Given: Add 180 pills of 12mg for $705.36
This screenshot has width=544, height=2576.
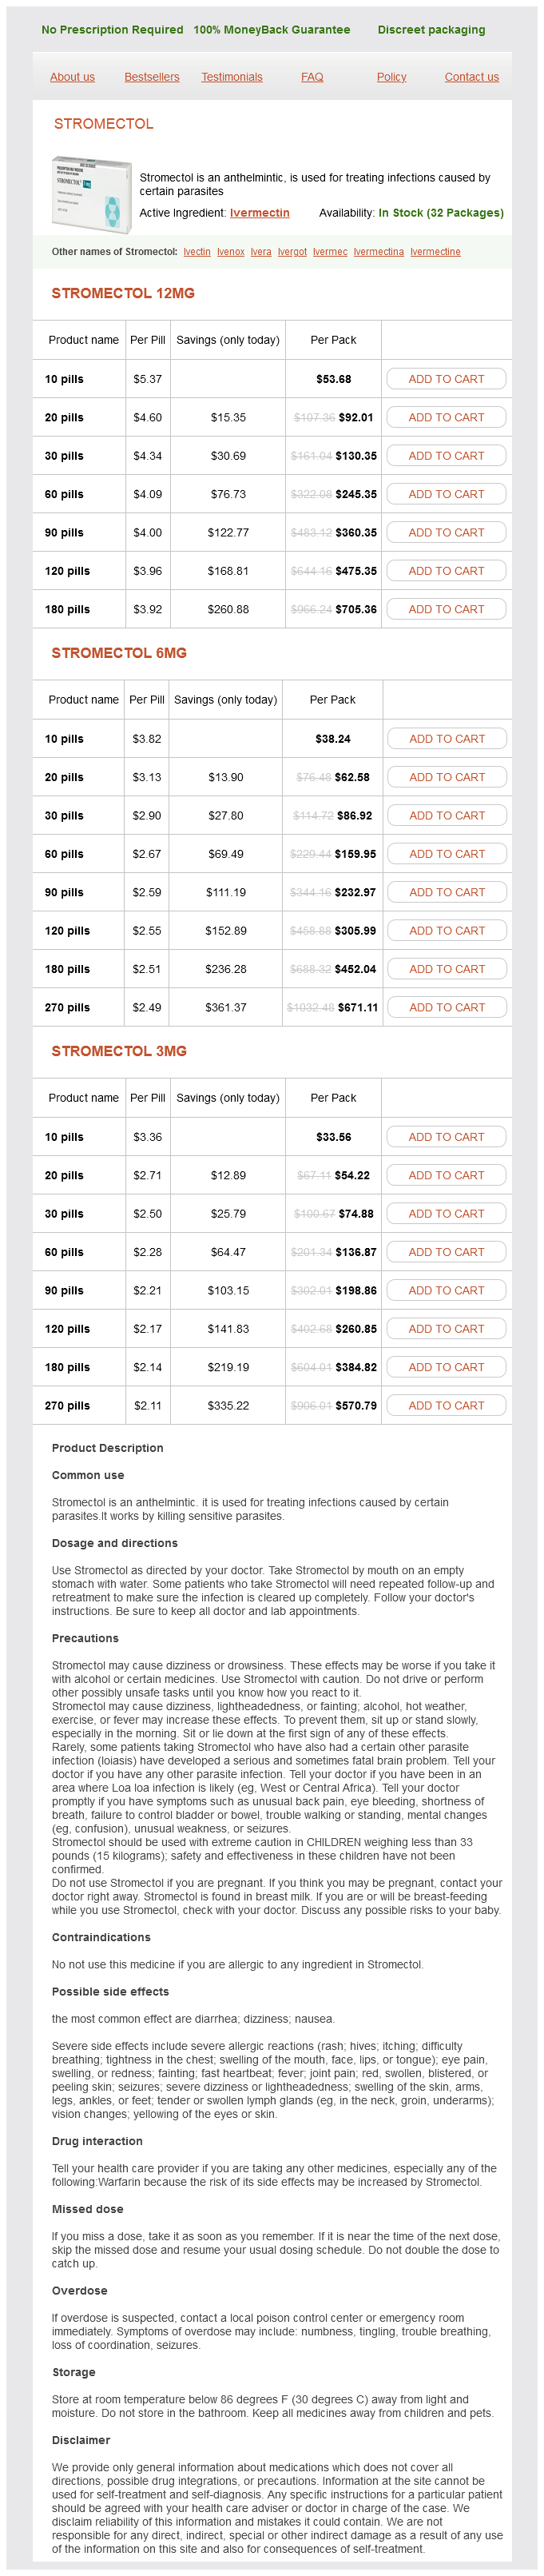Looking at the screenshot, I should coord(446,609).
